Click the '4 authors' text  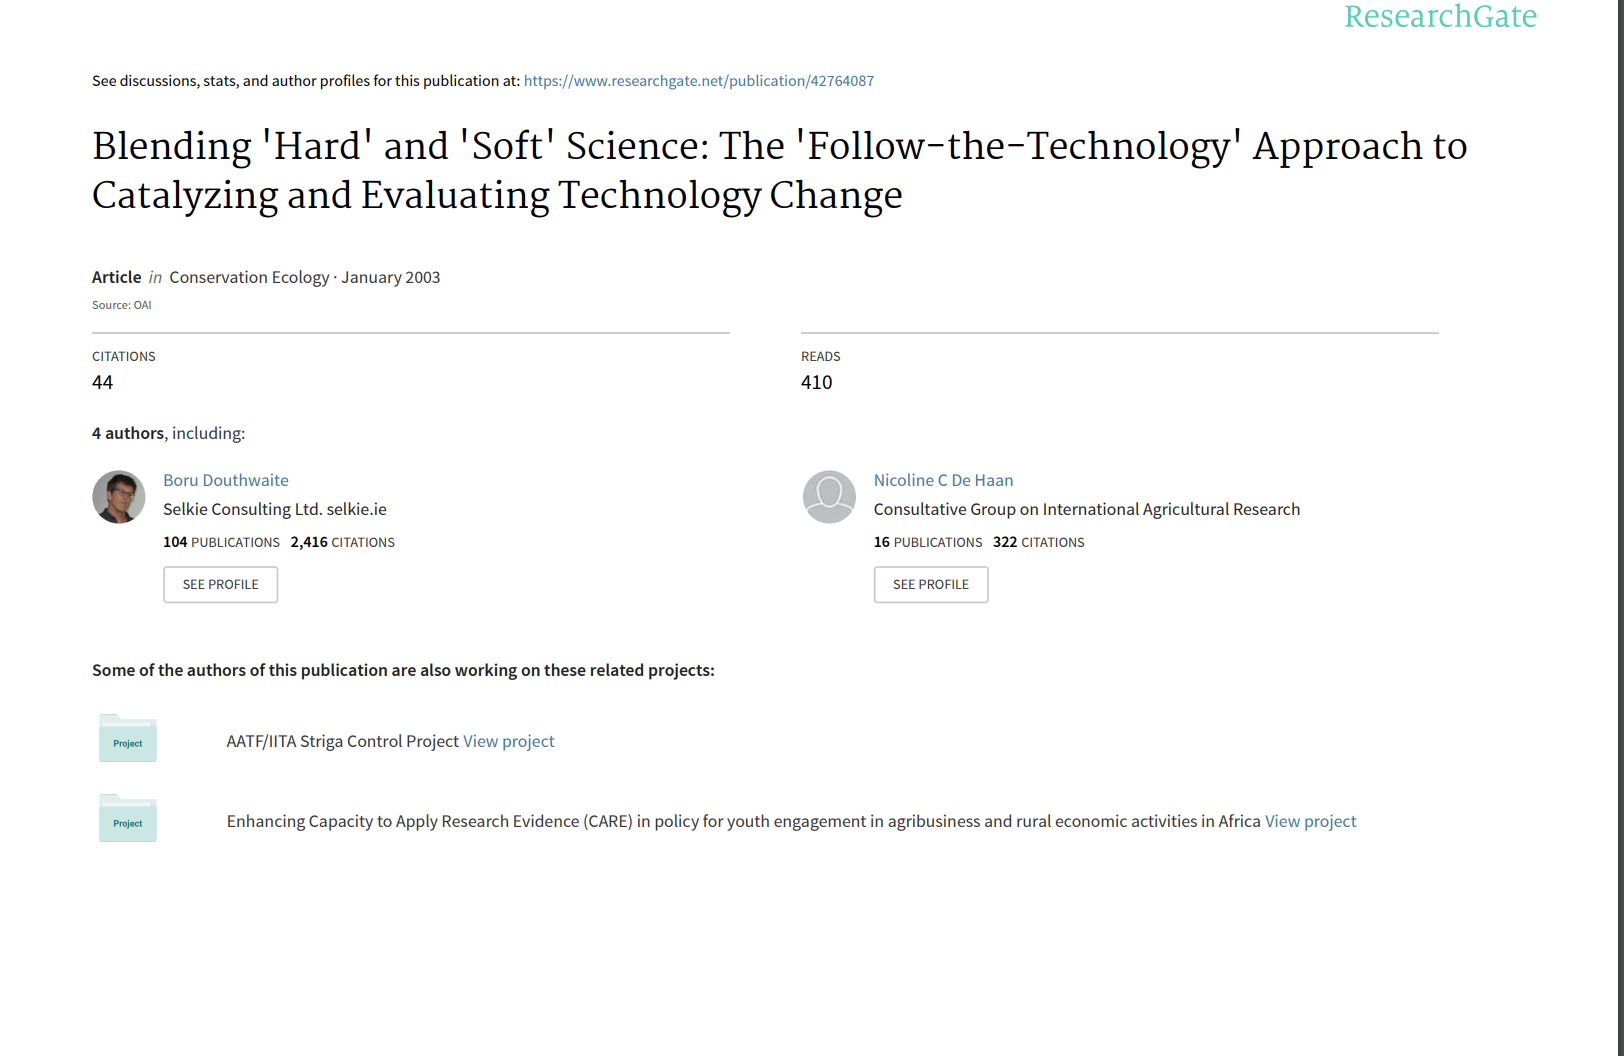128,433
